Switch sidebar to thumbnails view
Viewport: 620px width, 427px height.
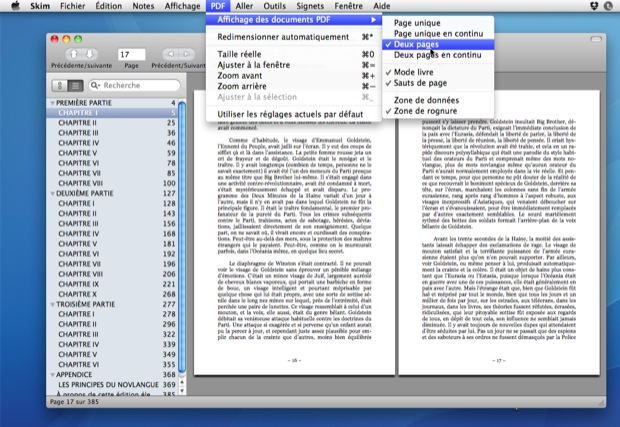pyautogui.click(x=60, y=85)
